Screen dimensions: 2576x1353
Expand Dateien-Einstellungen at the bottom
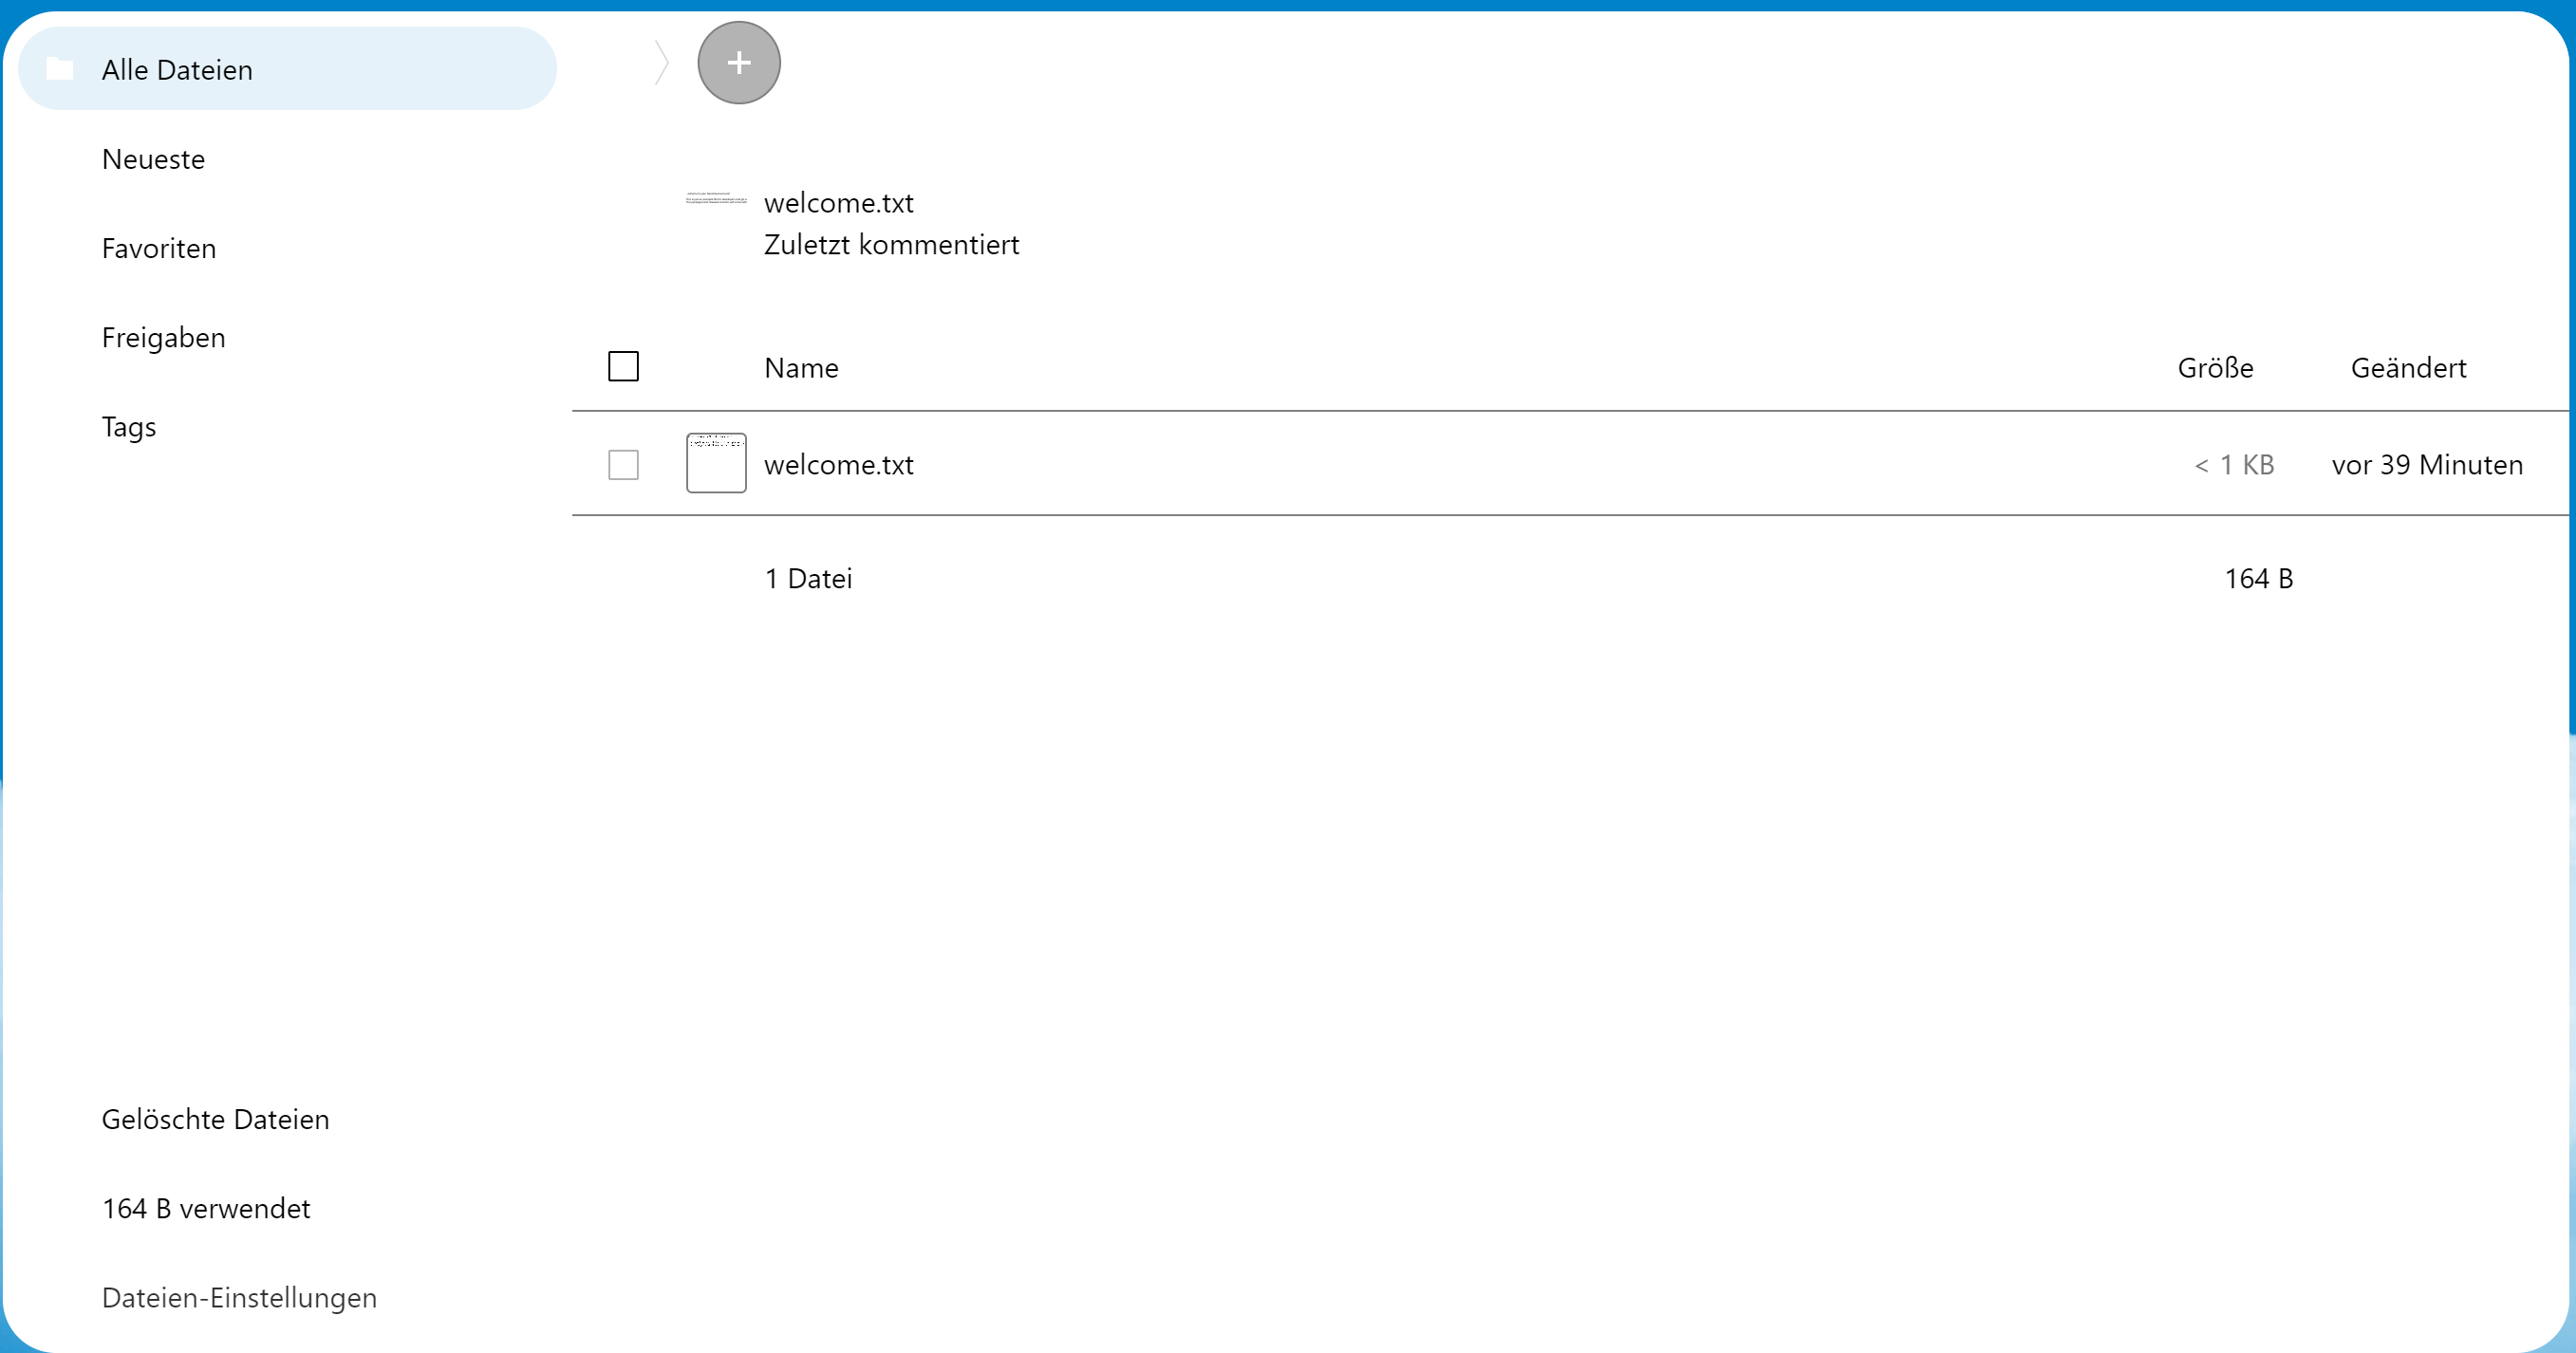(239, 1297)
